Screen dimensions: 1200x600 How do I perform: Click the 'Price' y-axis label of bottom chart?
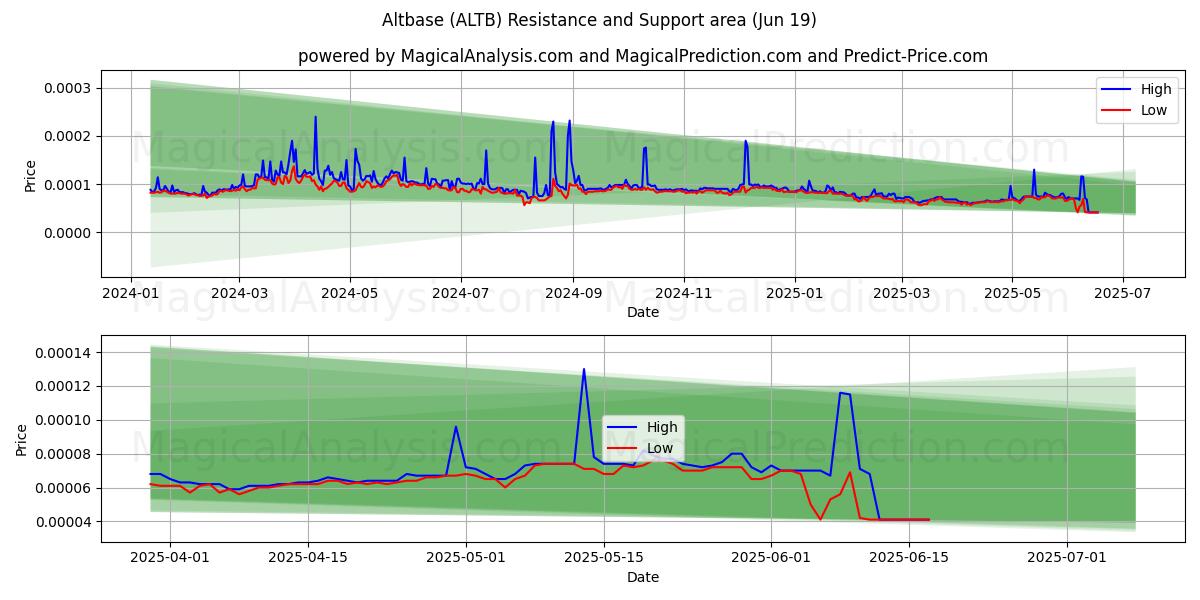click(x=21, y=440)
